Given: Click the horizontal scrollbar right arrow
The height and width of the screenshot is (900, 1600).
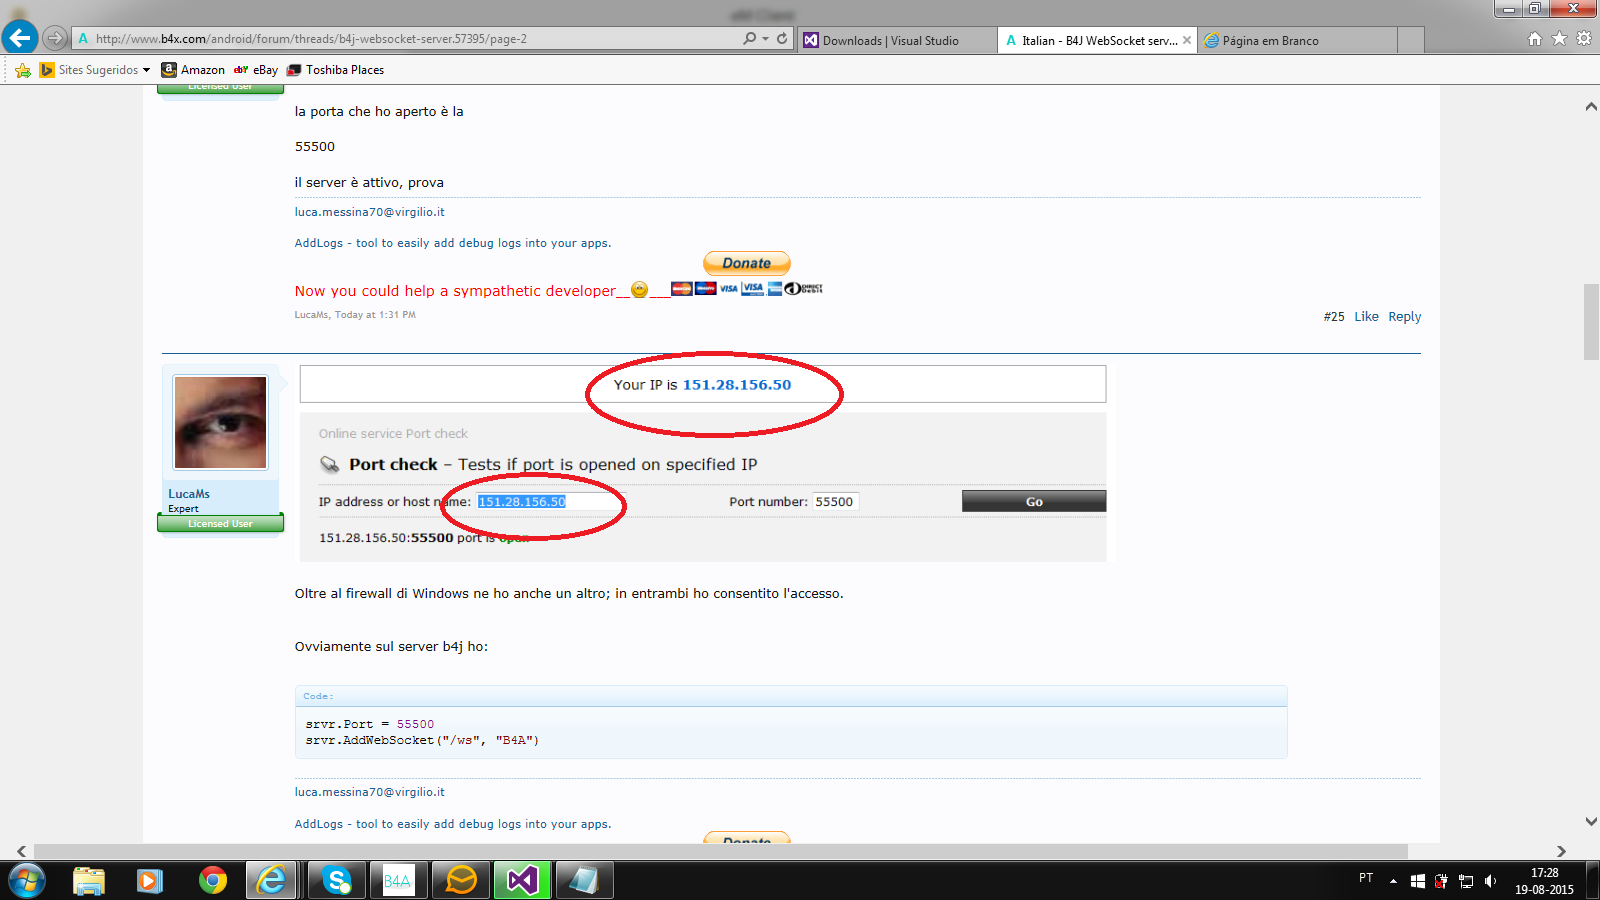Looking at the screenshot, I should (1561, 851).
